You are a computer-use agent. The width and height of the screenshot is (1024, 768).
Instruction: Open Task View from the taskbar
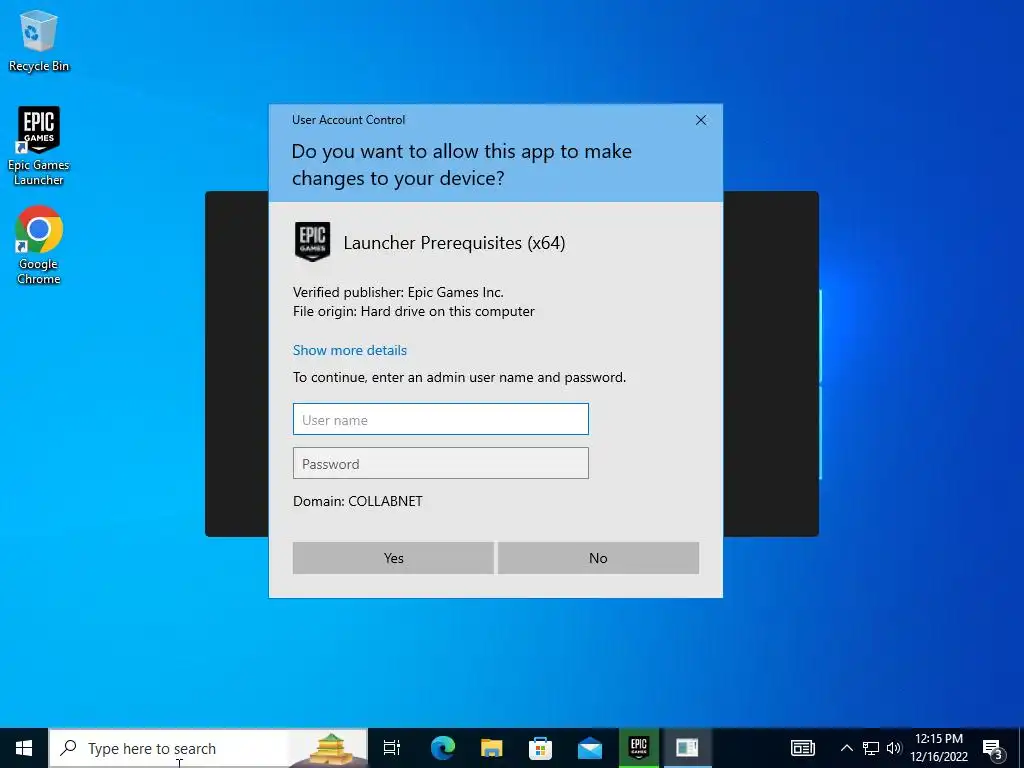point(392,748)
